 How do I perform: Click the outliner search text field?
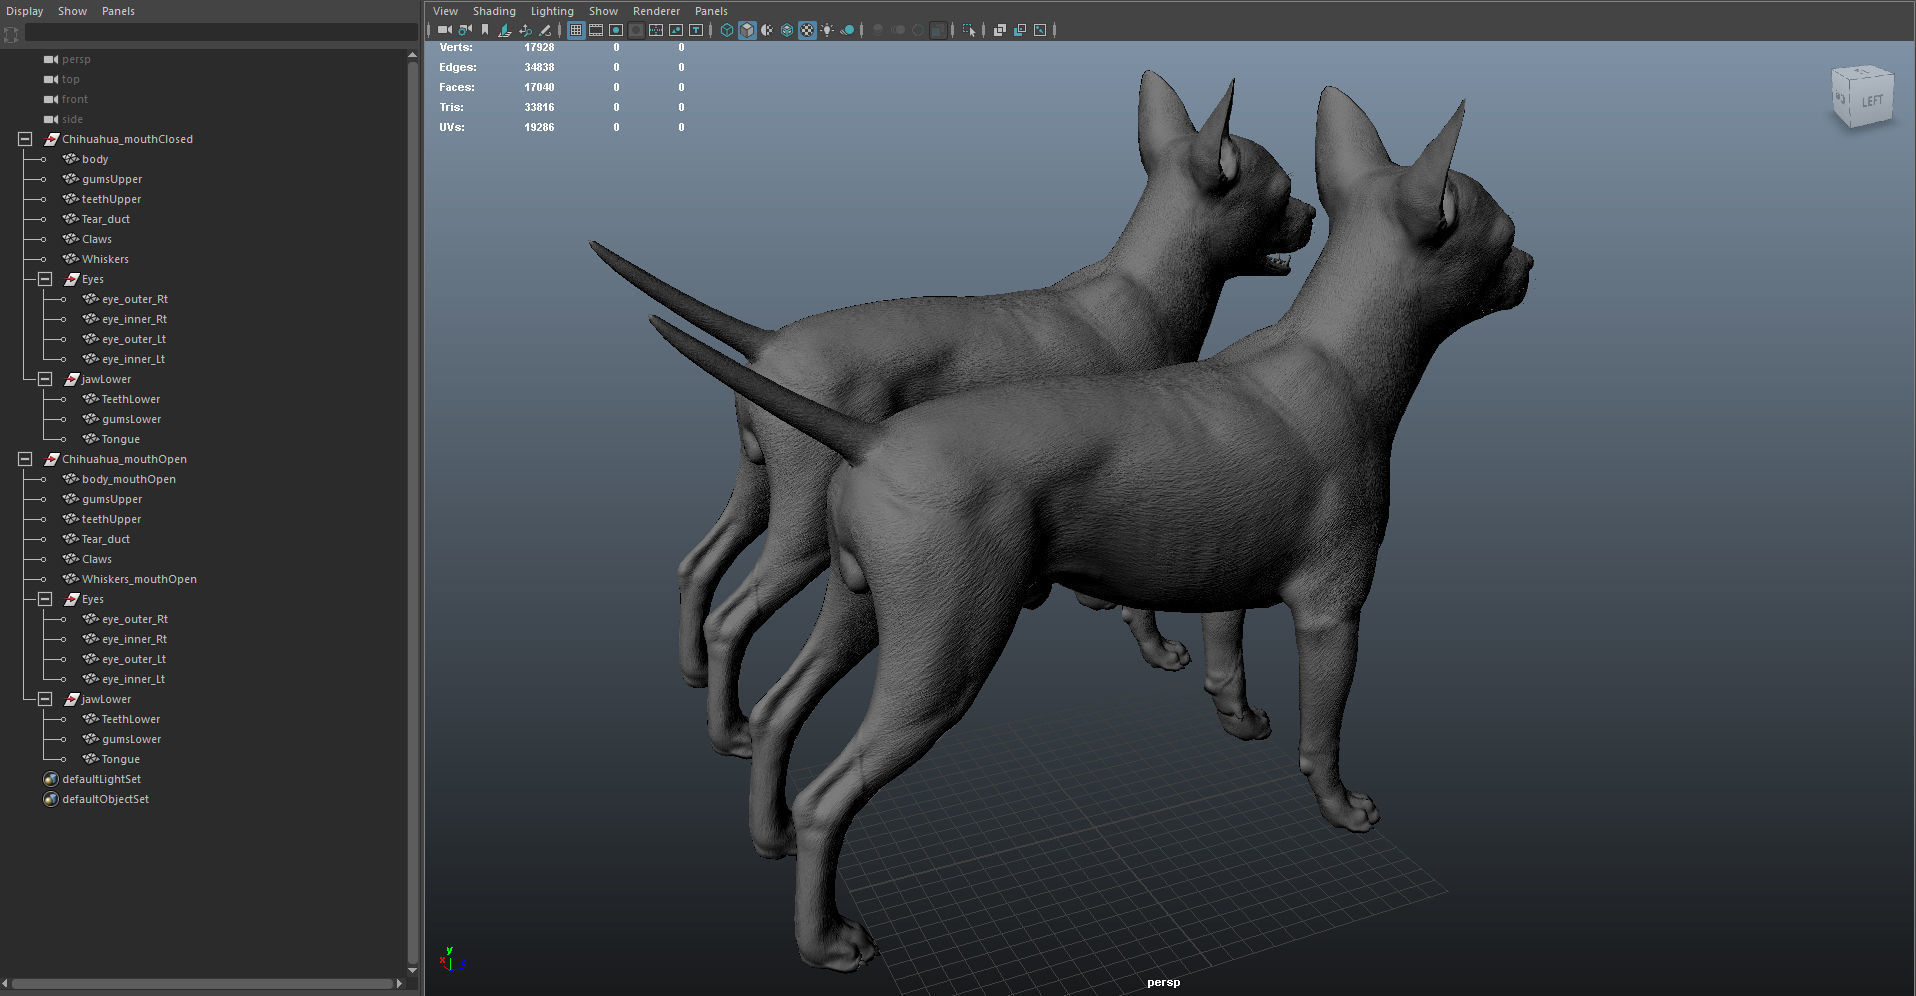coord(221,33)
